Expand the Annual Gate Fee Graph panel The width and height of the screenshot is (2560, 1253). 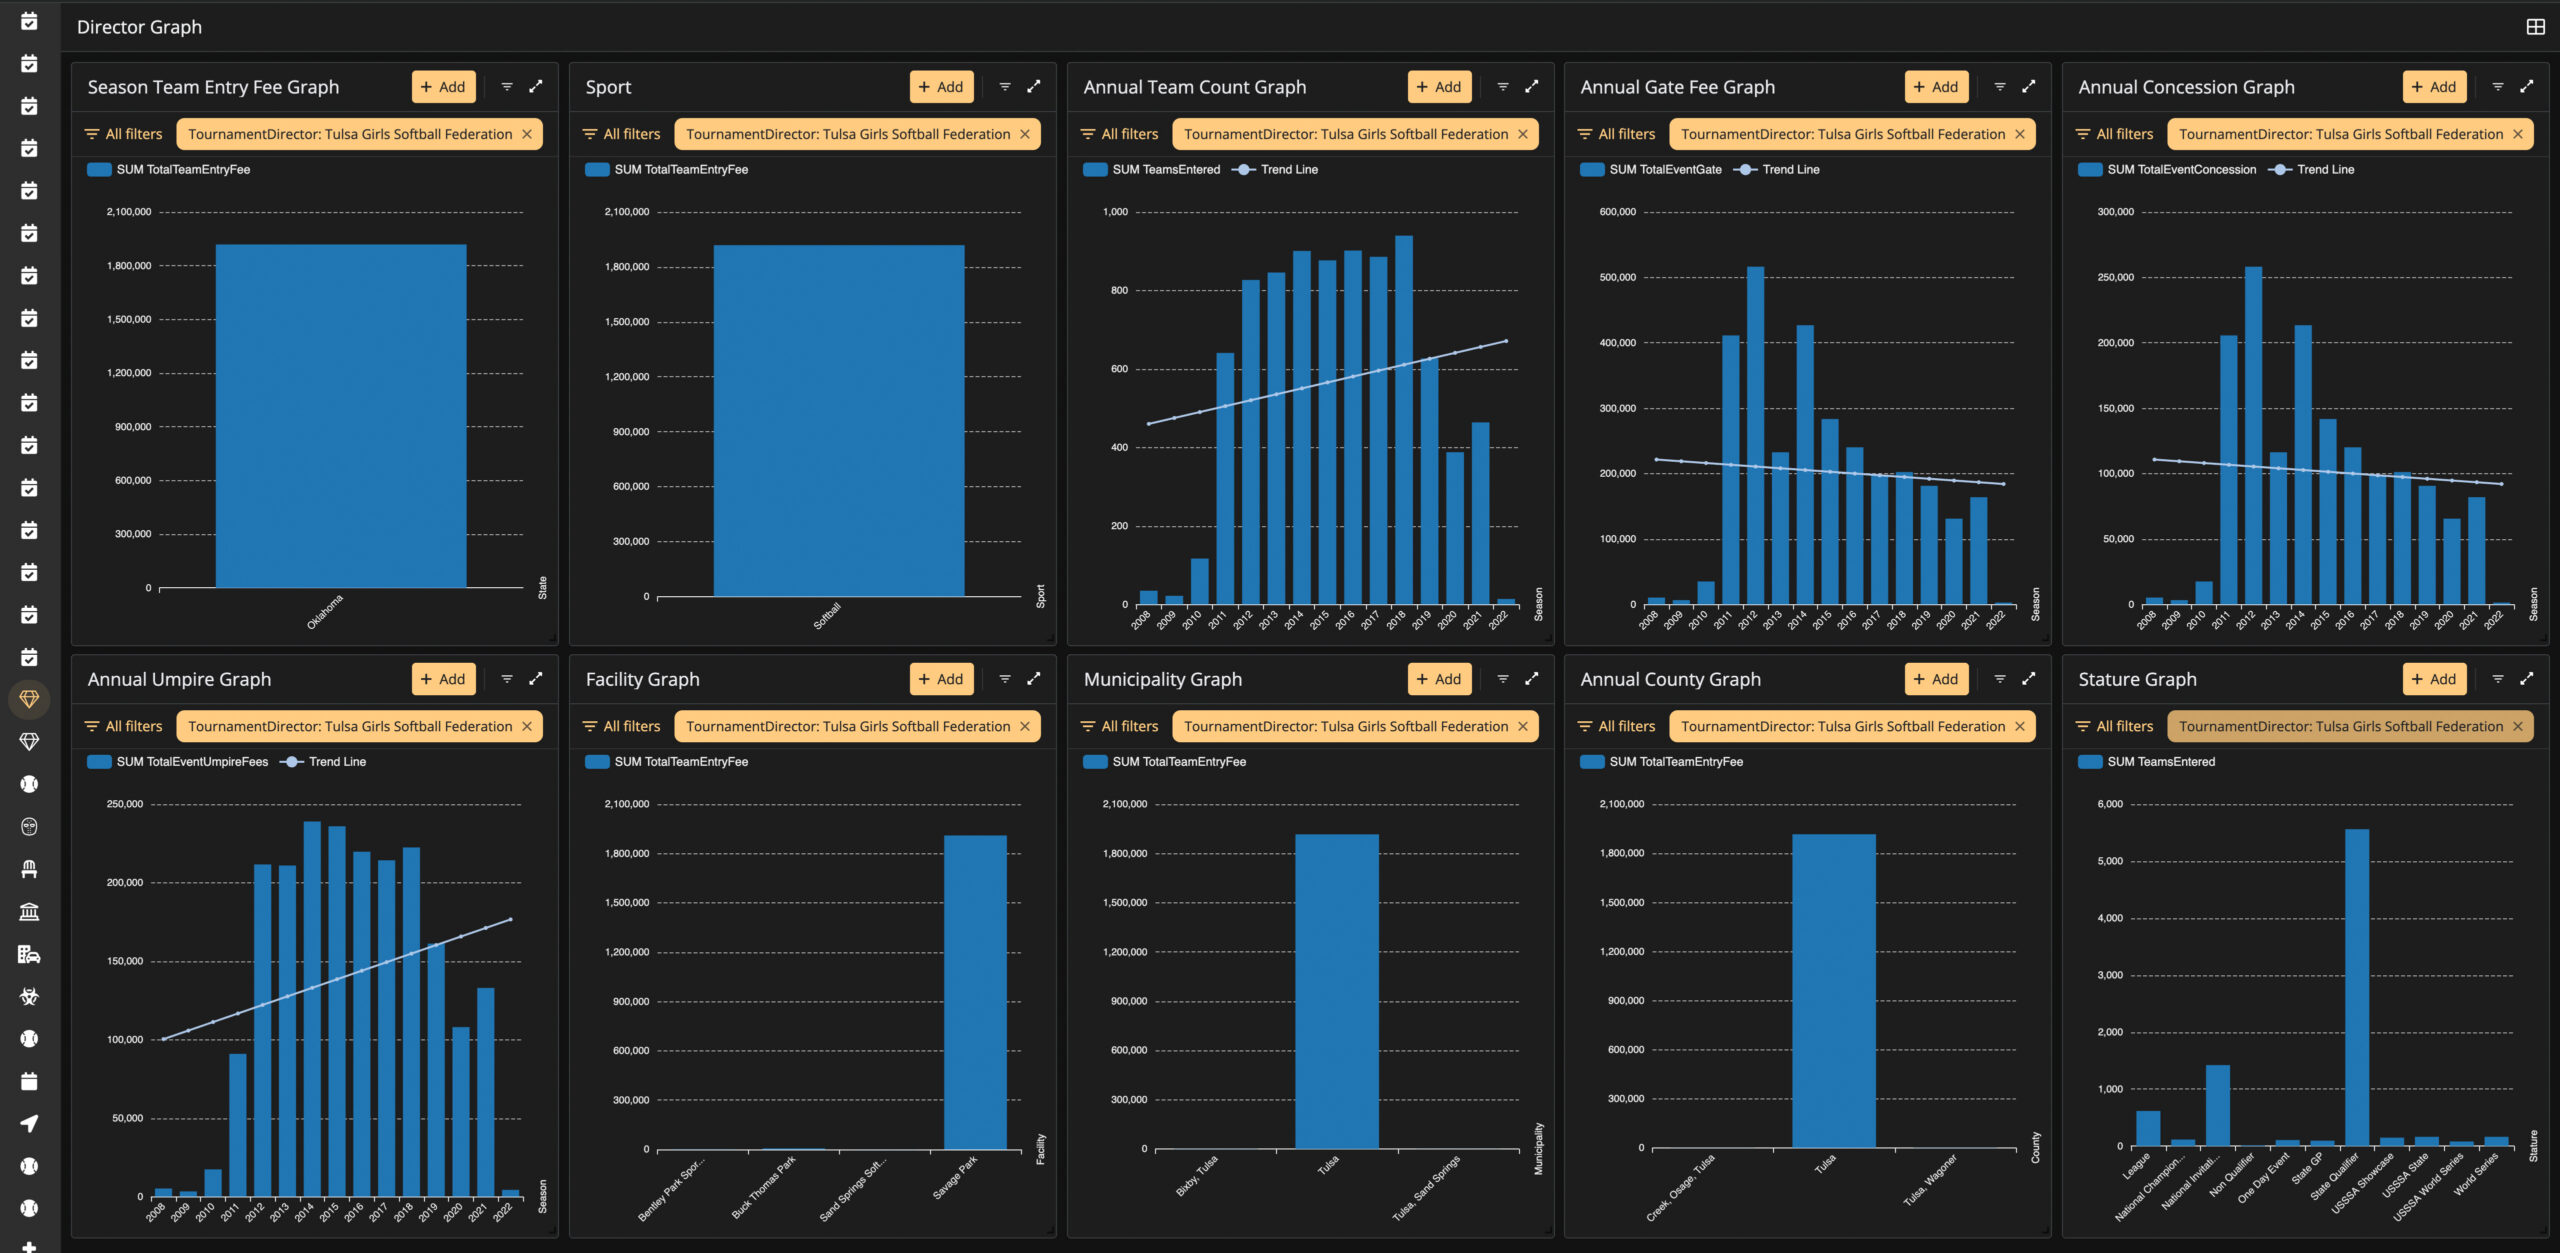click(2028, 87)
